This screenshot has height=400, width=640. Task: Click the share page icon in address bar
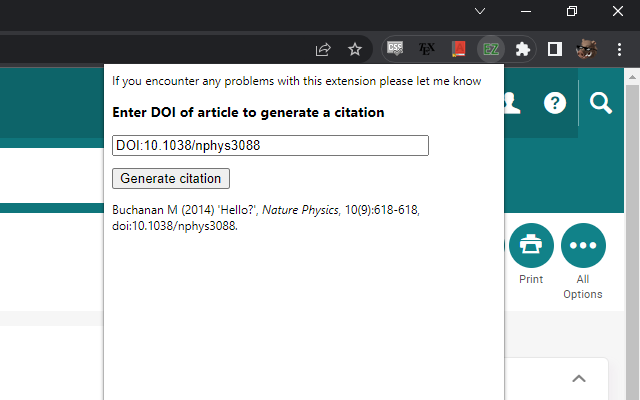(x=322, y=50)
